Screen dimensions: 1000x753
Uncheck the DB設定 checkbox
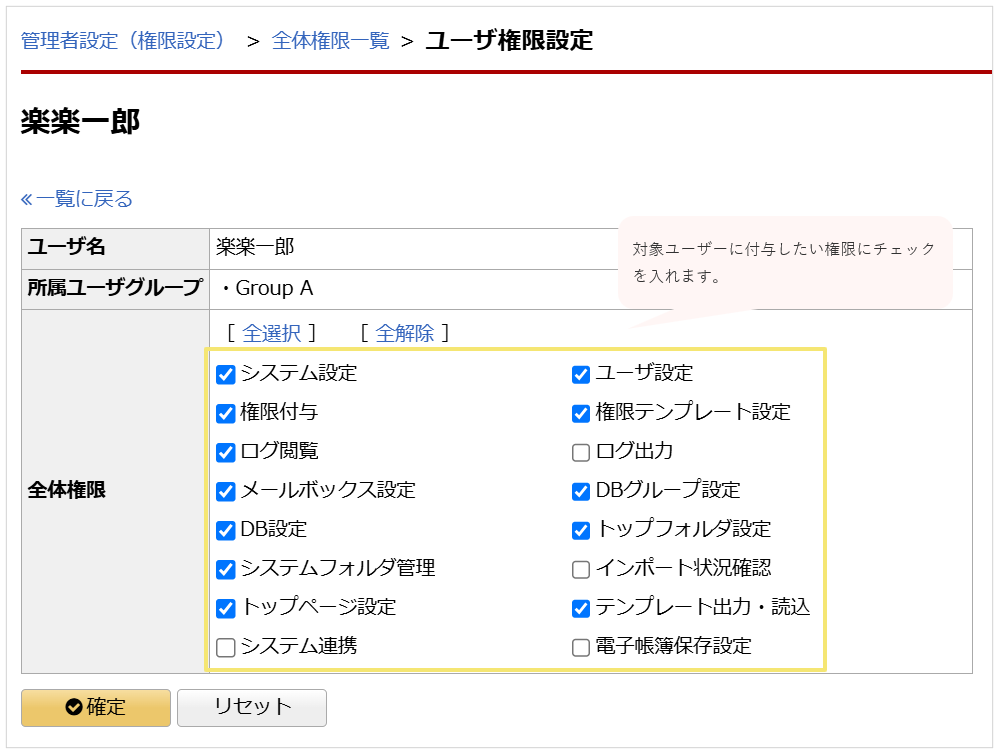click(225, 529)
